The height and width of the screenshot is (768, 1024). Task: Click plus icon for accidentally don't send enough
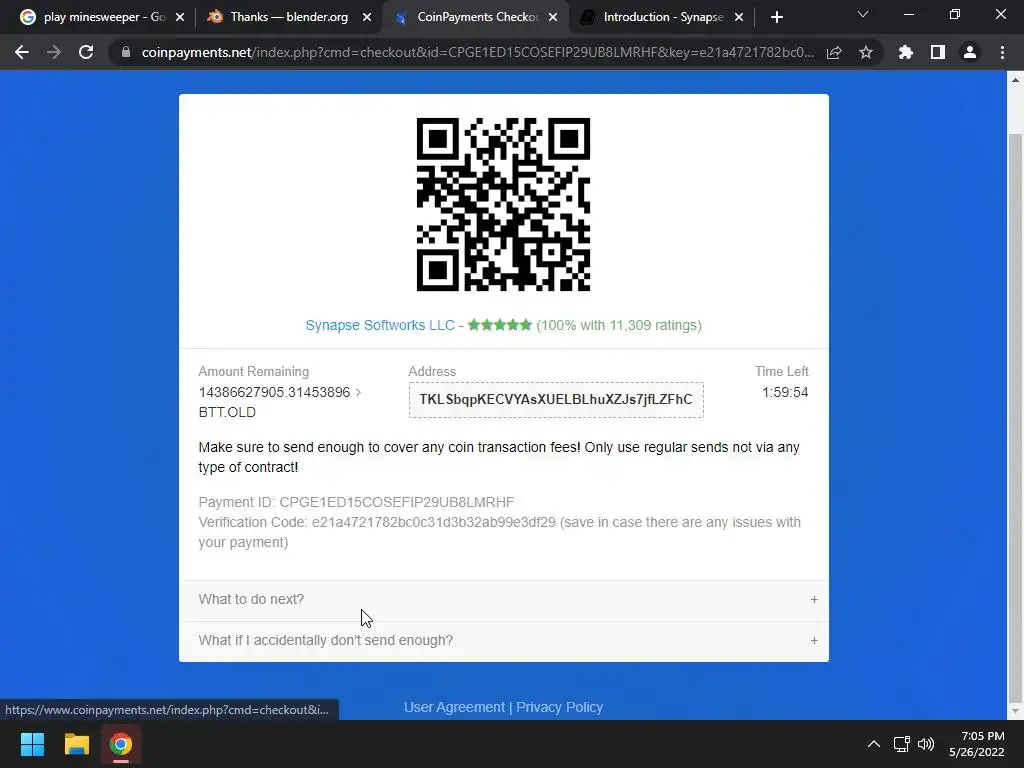[814, 641]
